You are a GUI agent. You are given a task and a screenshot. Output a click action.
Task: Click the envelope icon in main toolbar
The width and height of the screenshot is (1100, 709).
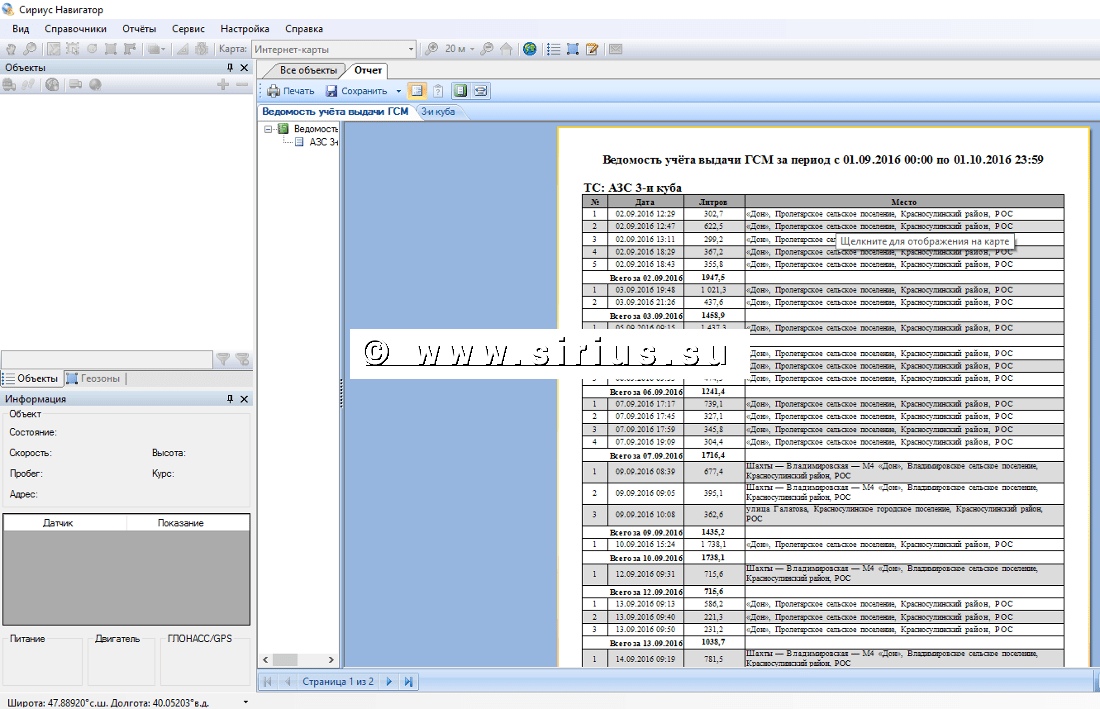pyautogui.click(x=615, y=49)
